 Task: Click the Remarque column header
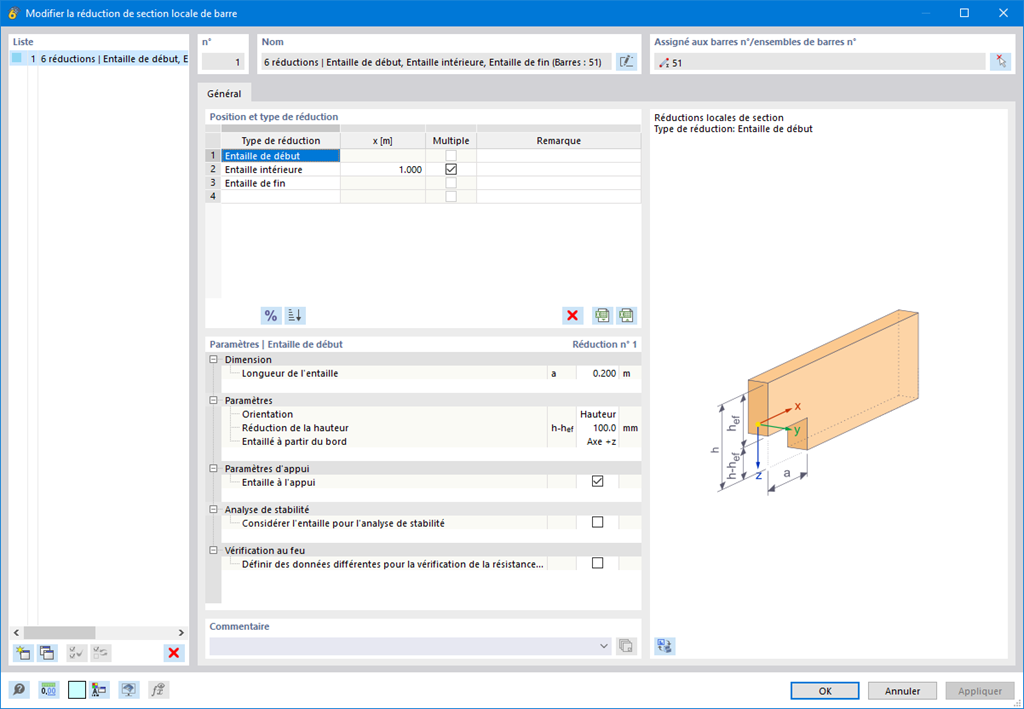(x=558, y=141)
